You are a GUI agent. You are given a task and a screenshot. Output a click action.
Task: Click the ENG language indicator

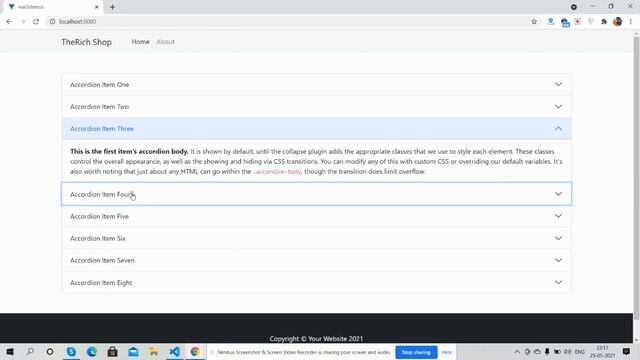pos(580,351)
